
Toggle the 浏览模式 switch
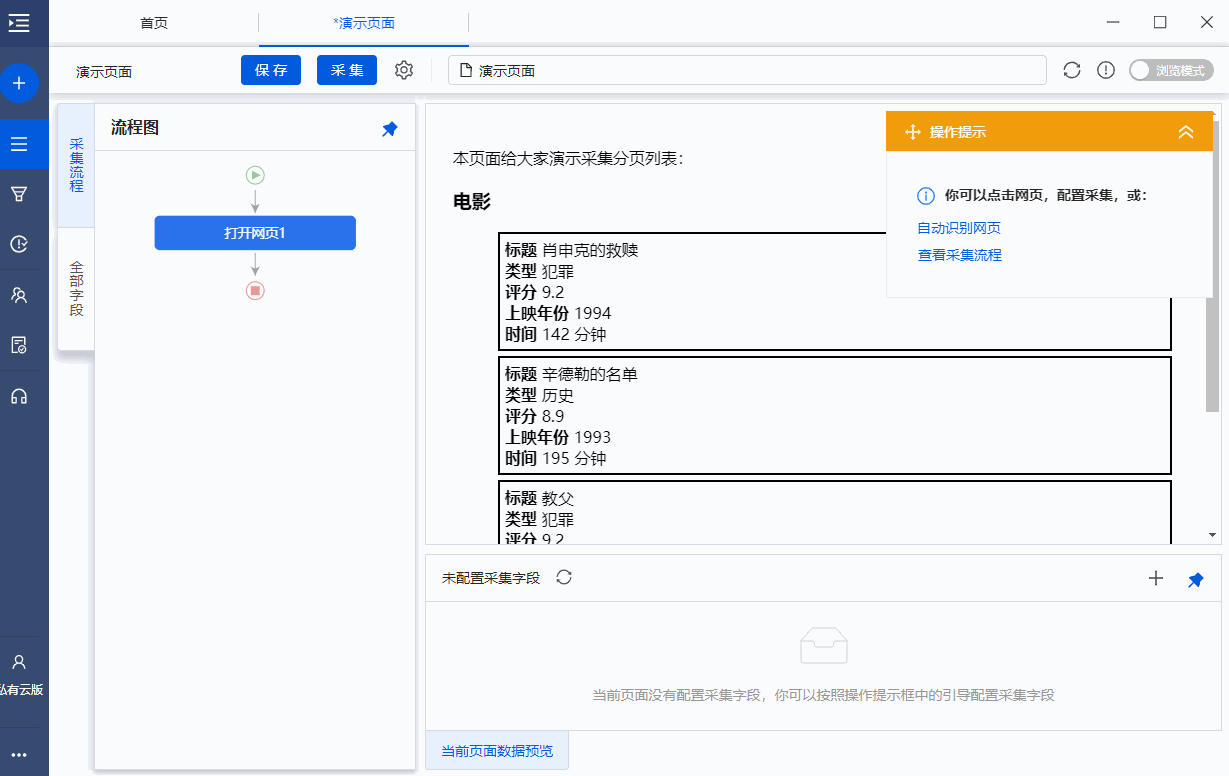1171,70
